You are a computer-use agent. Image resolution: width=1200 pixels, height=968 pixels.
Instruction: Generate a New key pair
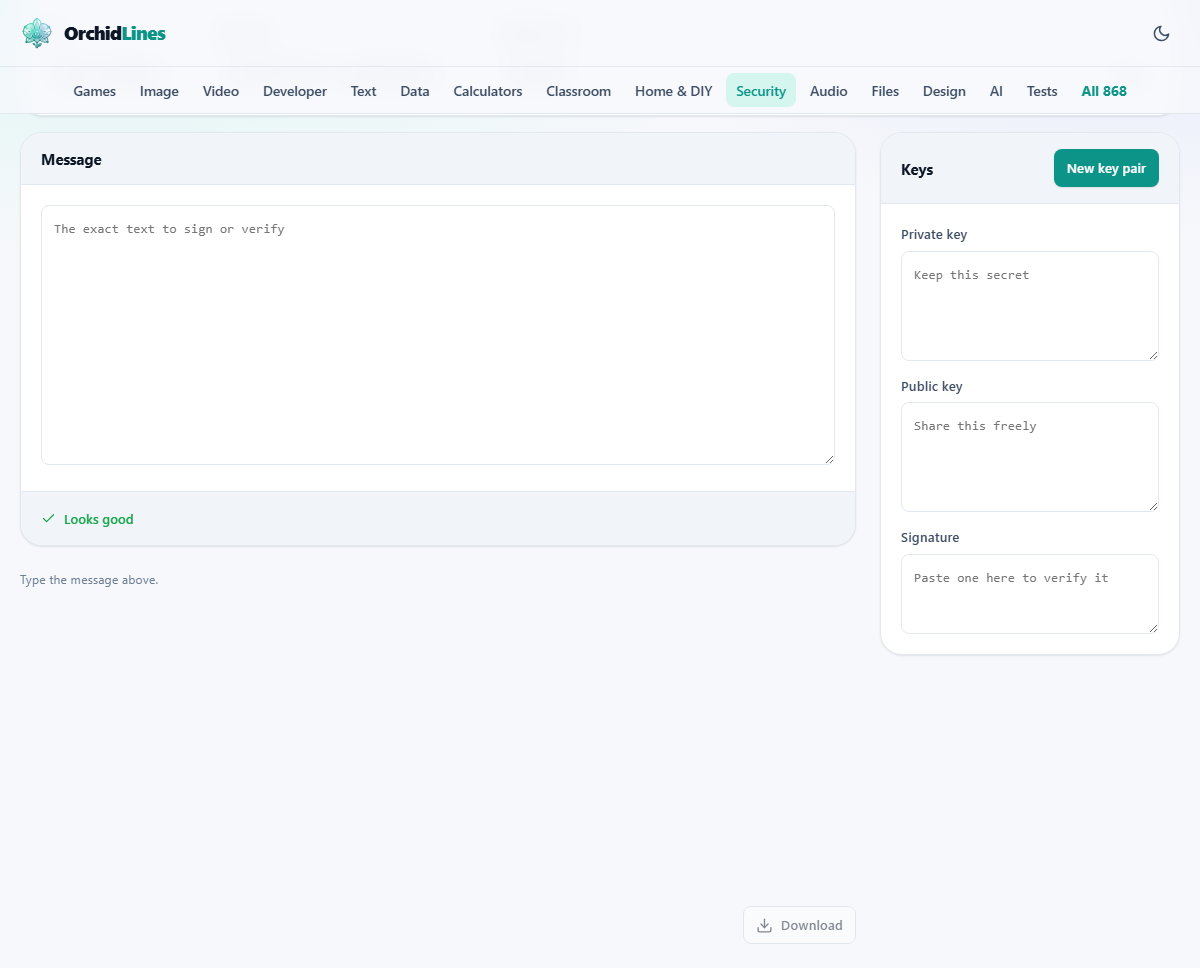[x=1106, y=168]
